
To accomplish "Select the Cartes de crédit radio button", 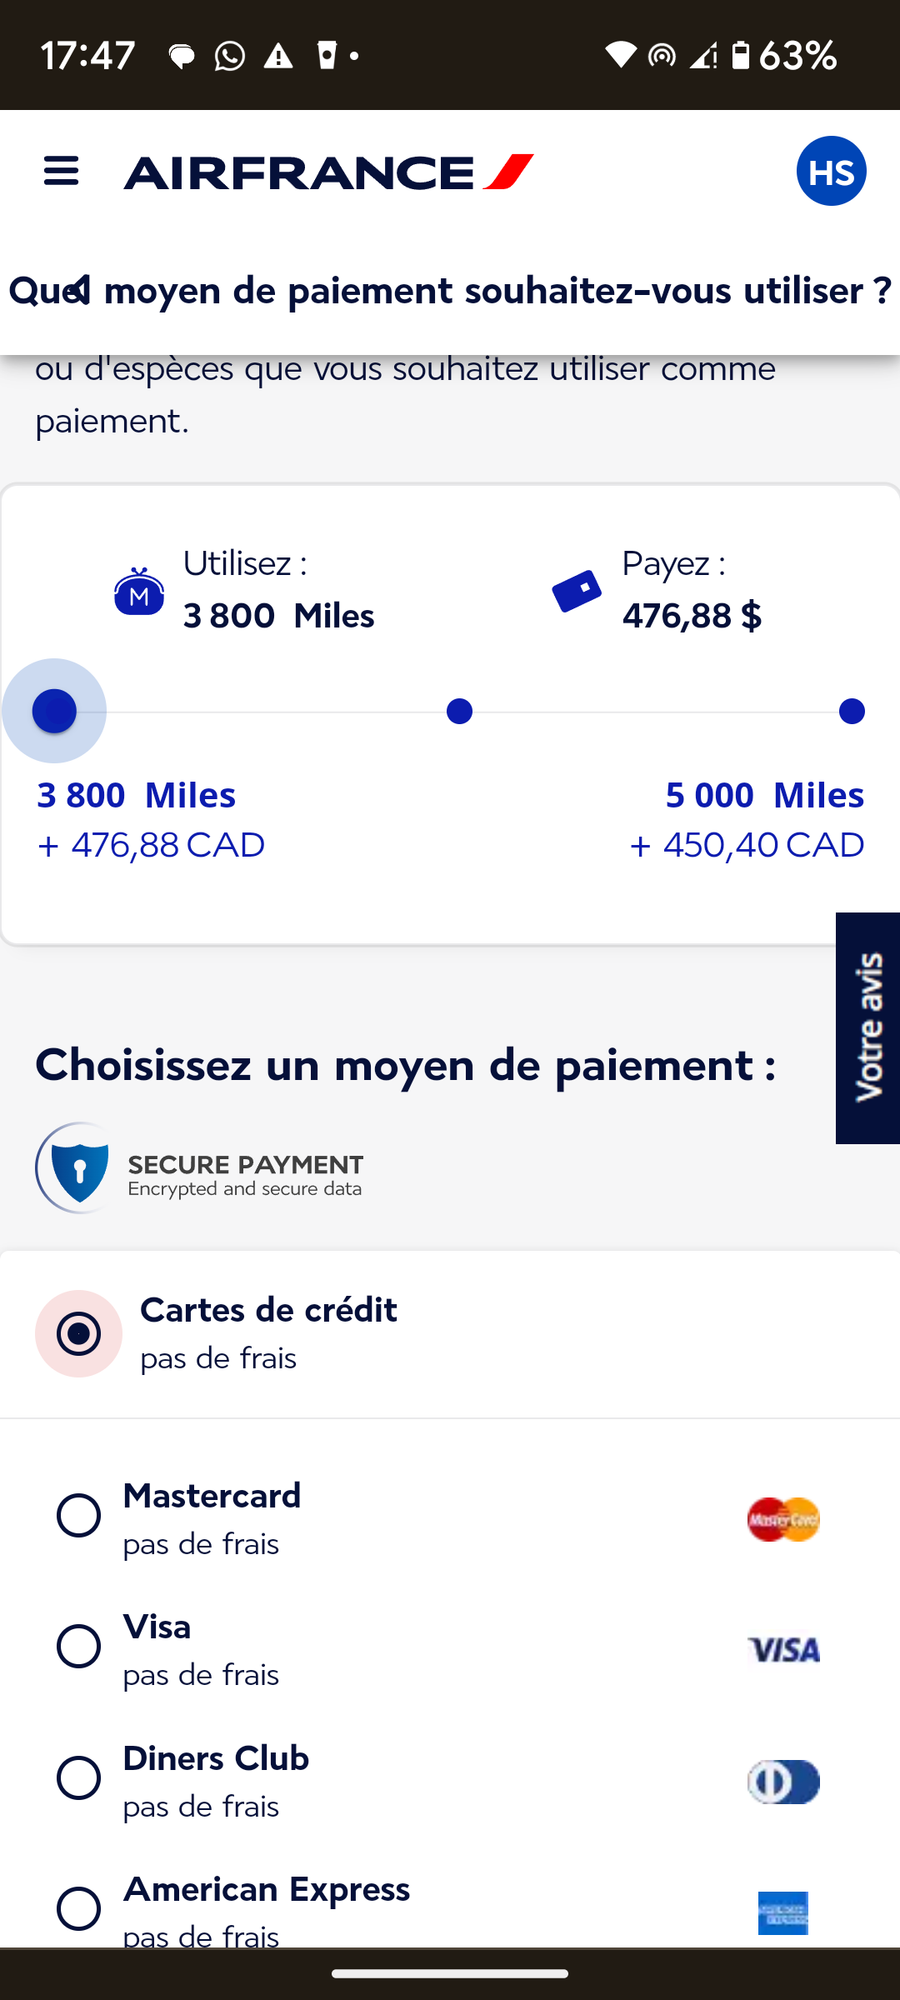I will 79,1333.
